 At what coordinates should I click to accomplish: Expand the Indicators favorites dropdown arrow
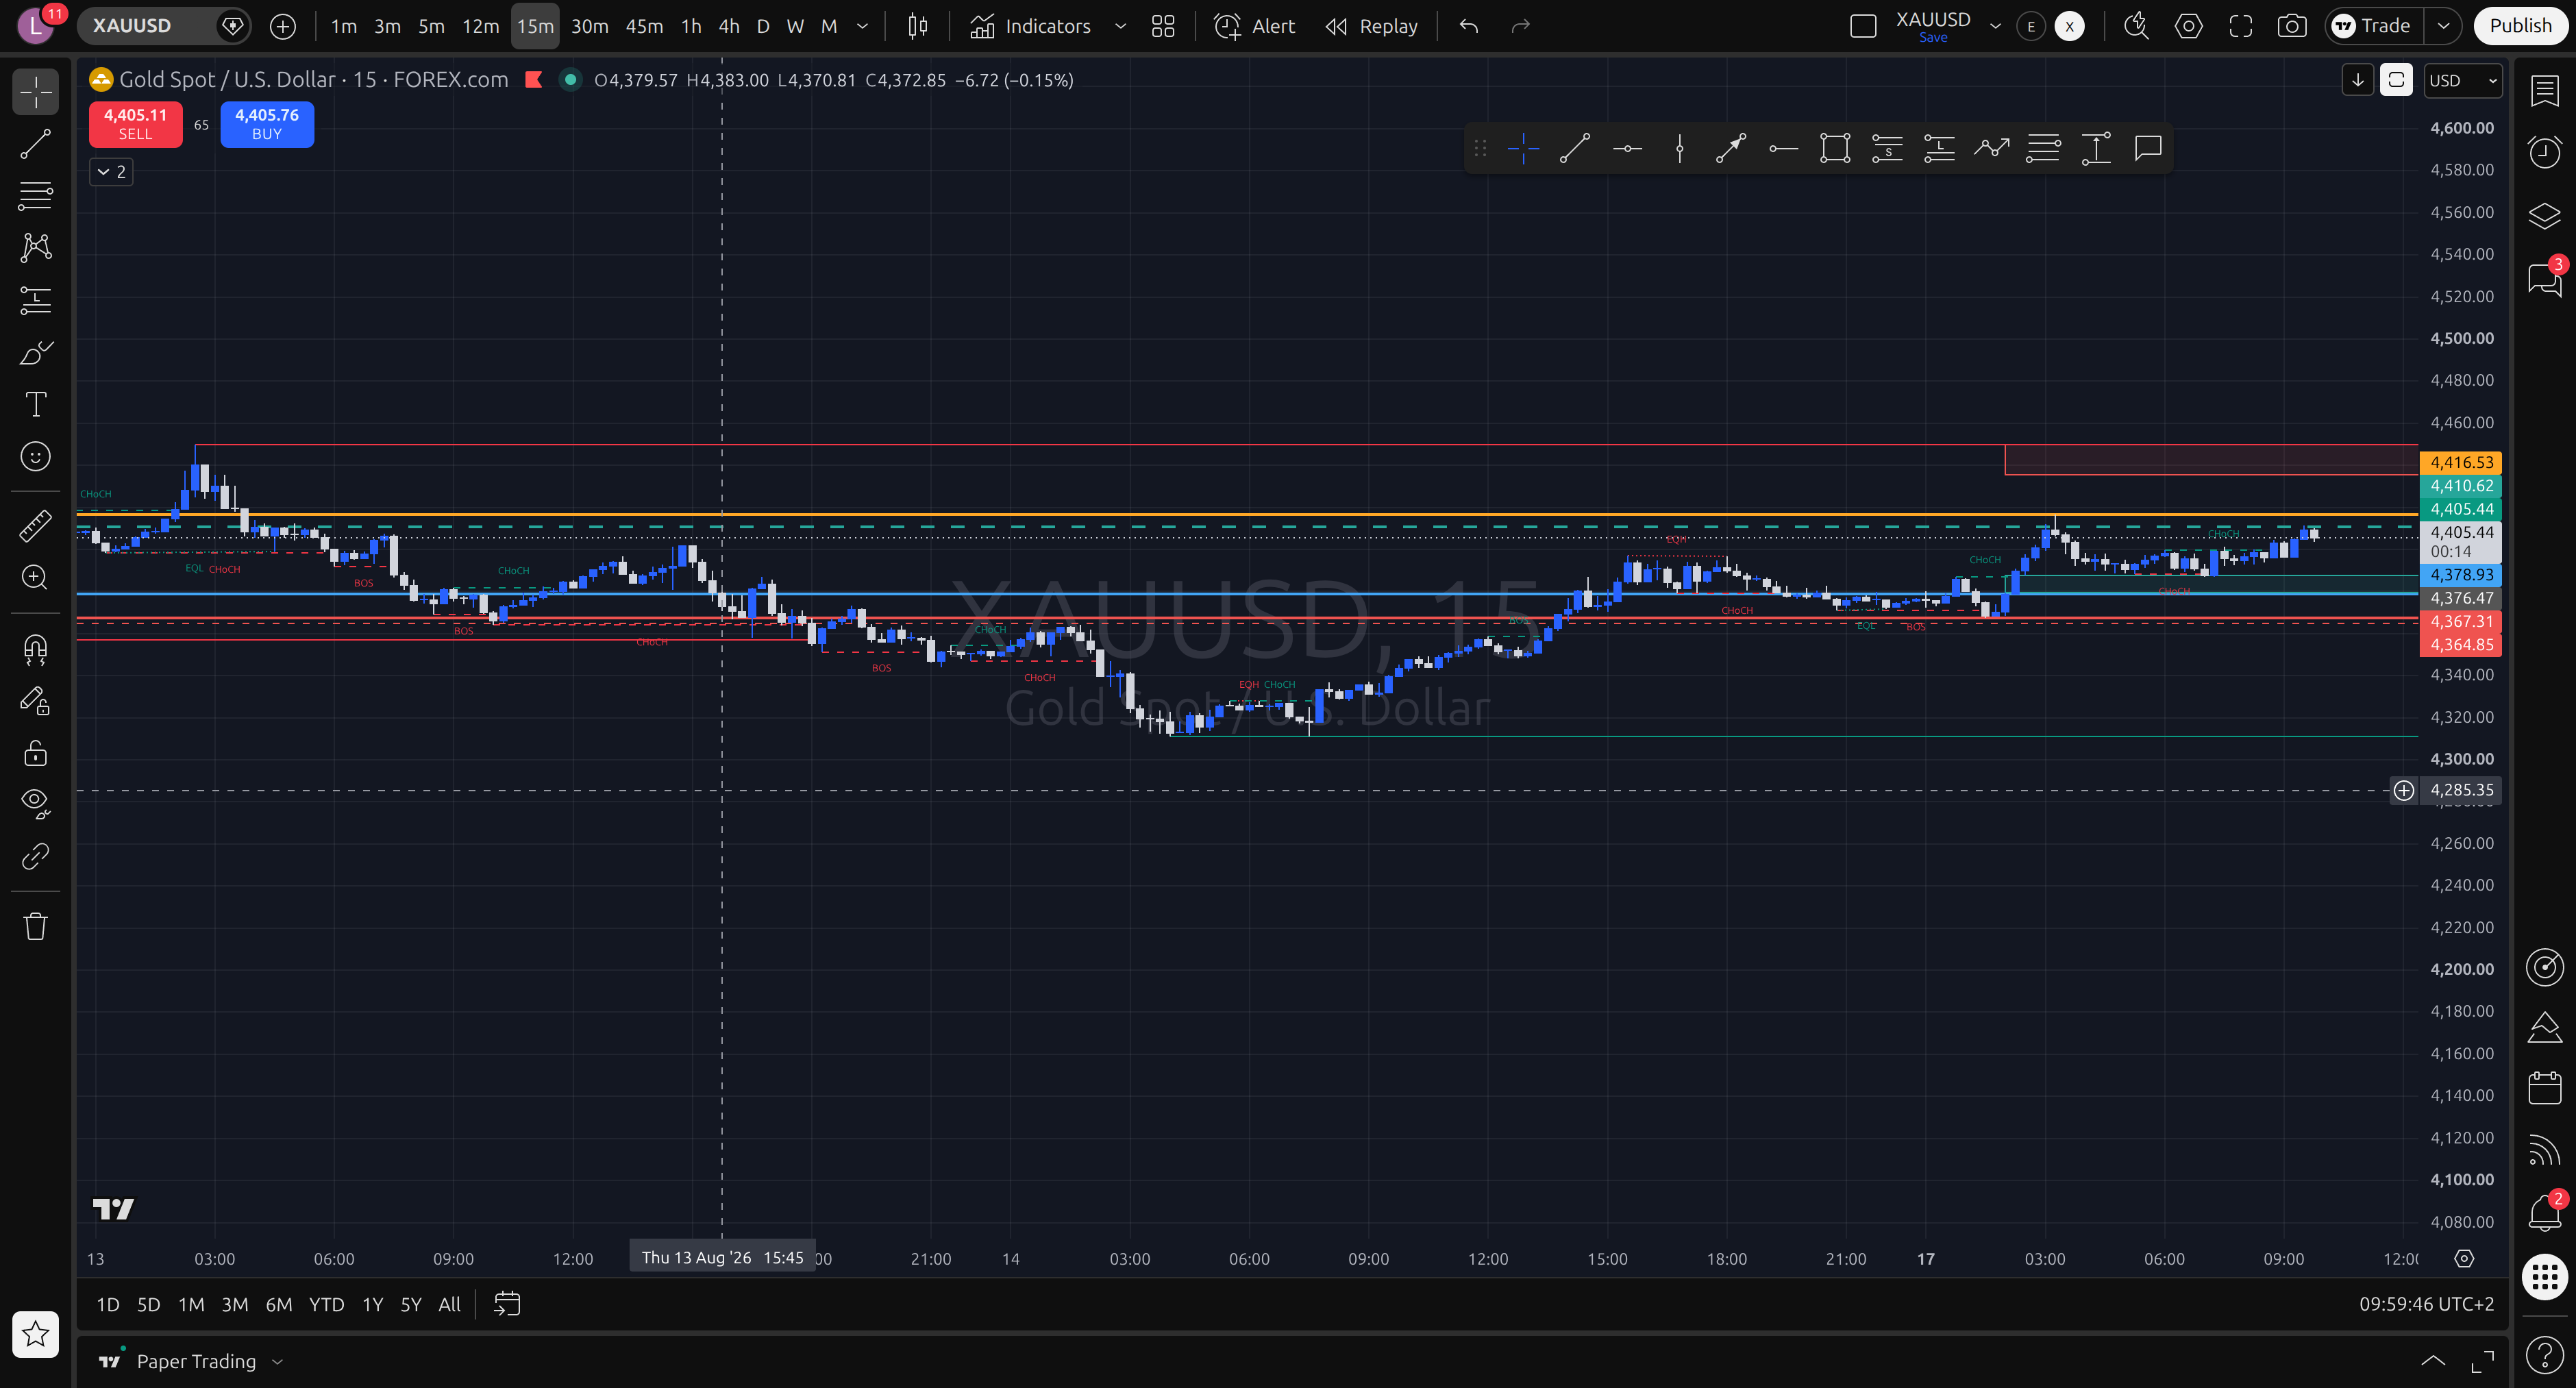click(x=1120, y=26)
